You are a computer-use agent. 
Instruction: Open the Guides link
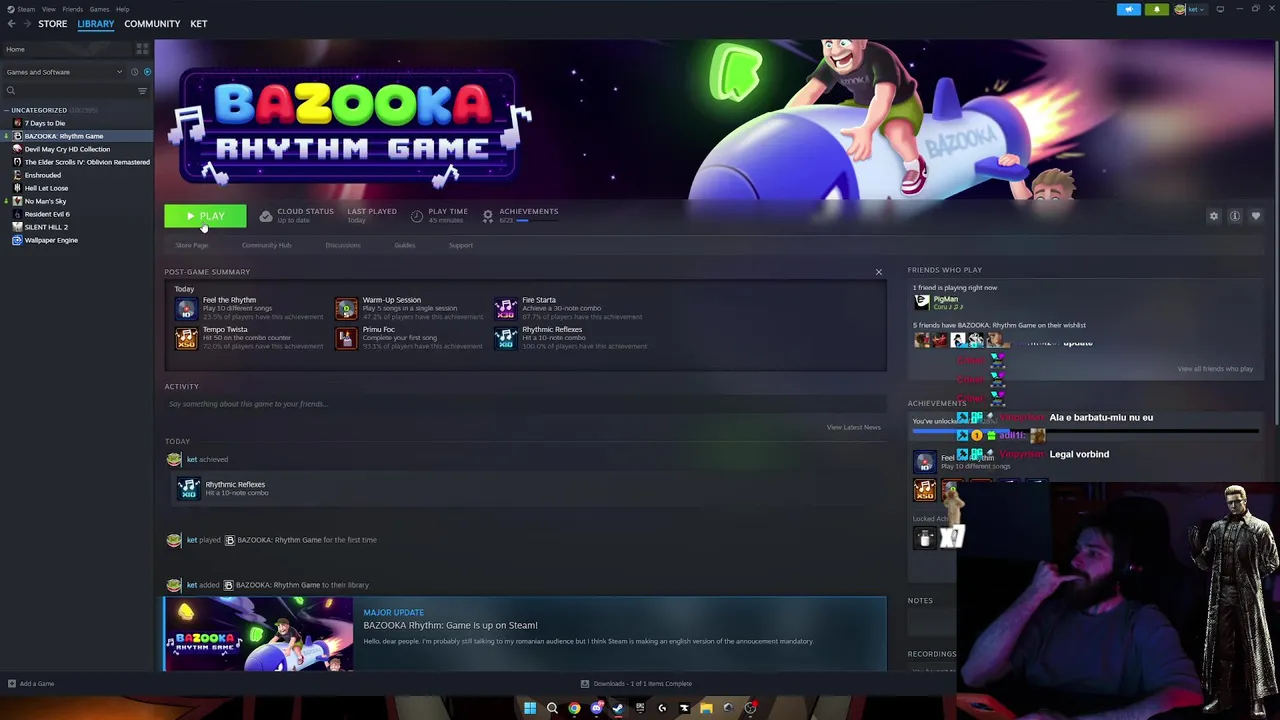point(405,245)
